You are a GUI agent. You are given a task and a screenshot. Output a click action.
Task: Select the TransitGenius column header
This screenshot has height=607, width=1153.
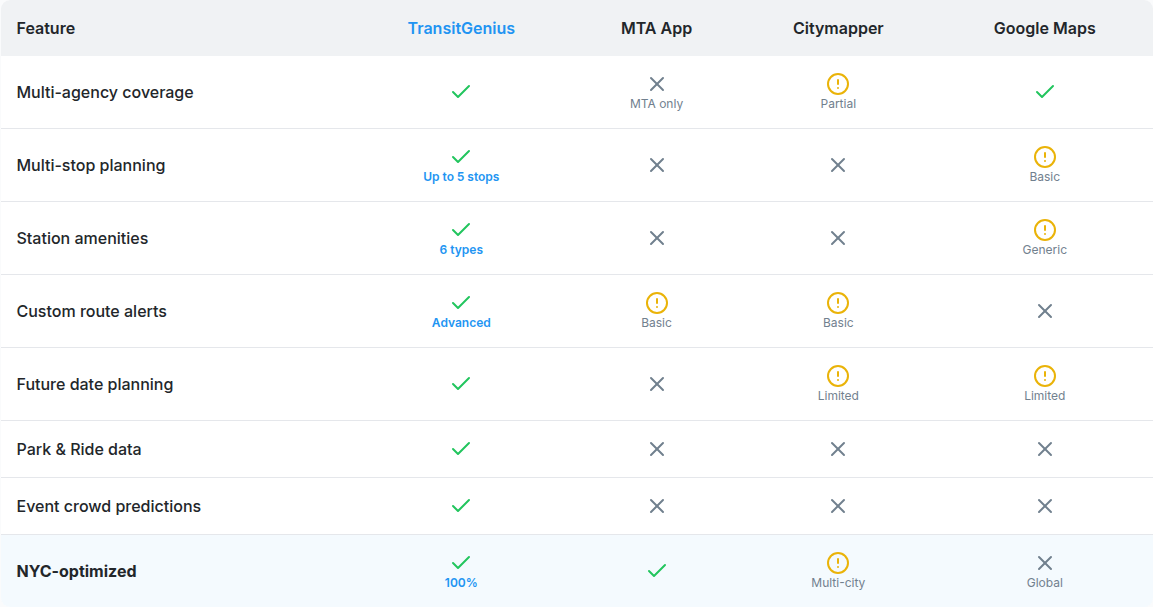pos(461,28)
